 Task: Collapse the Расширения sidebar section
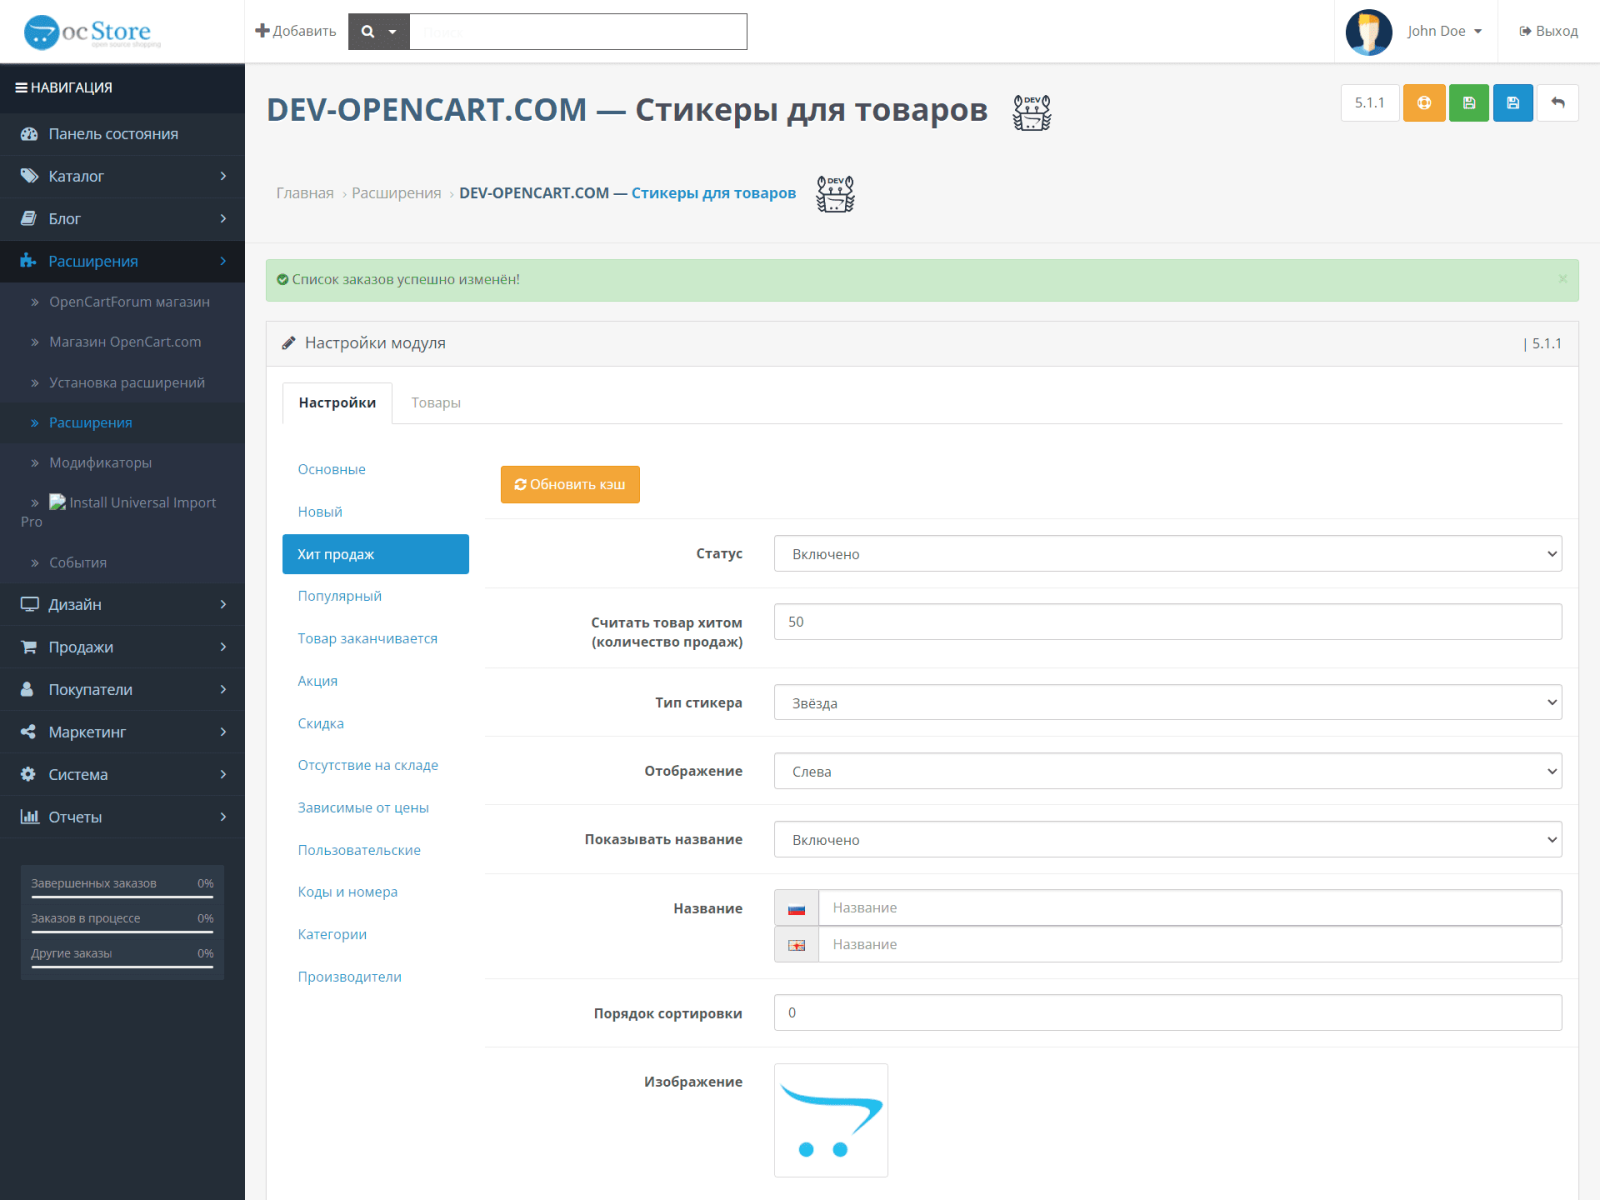122,261
